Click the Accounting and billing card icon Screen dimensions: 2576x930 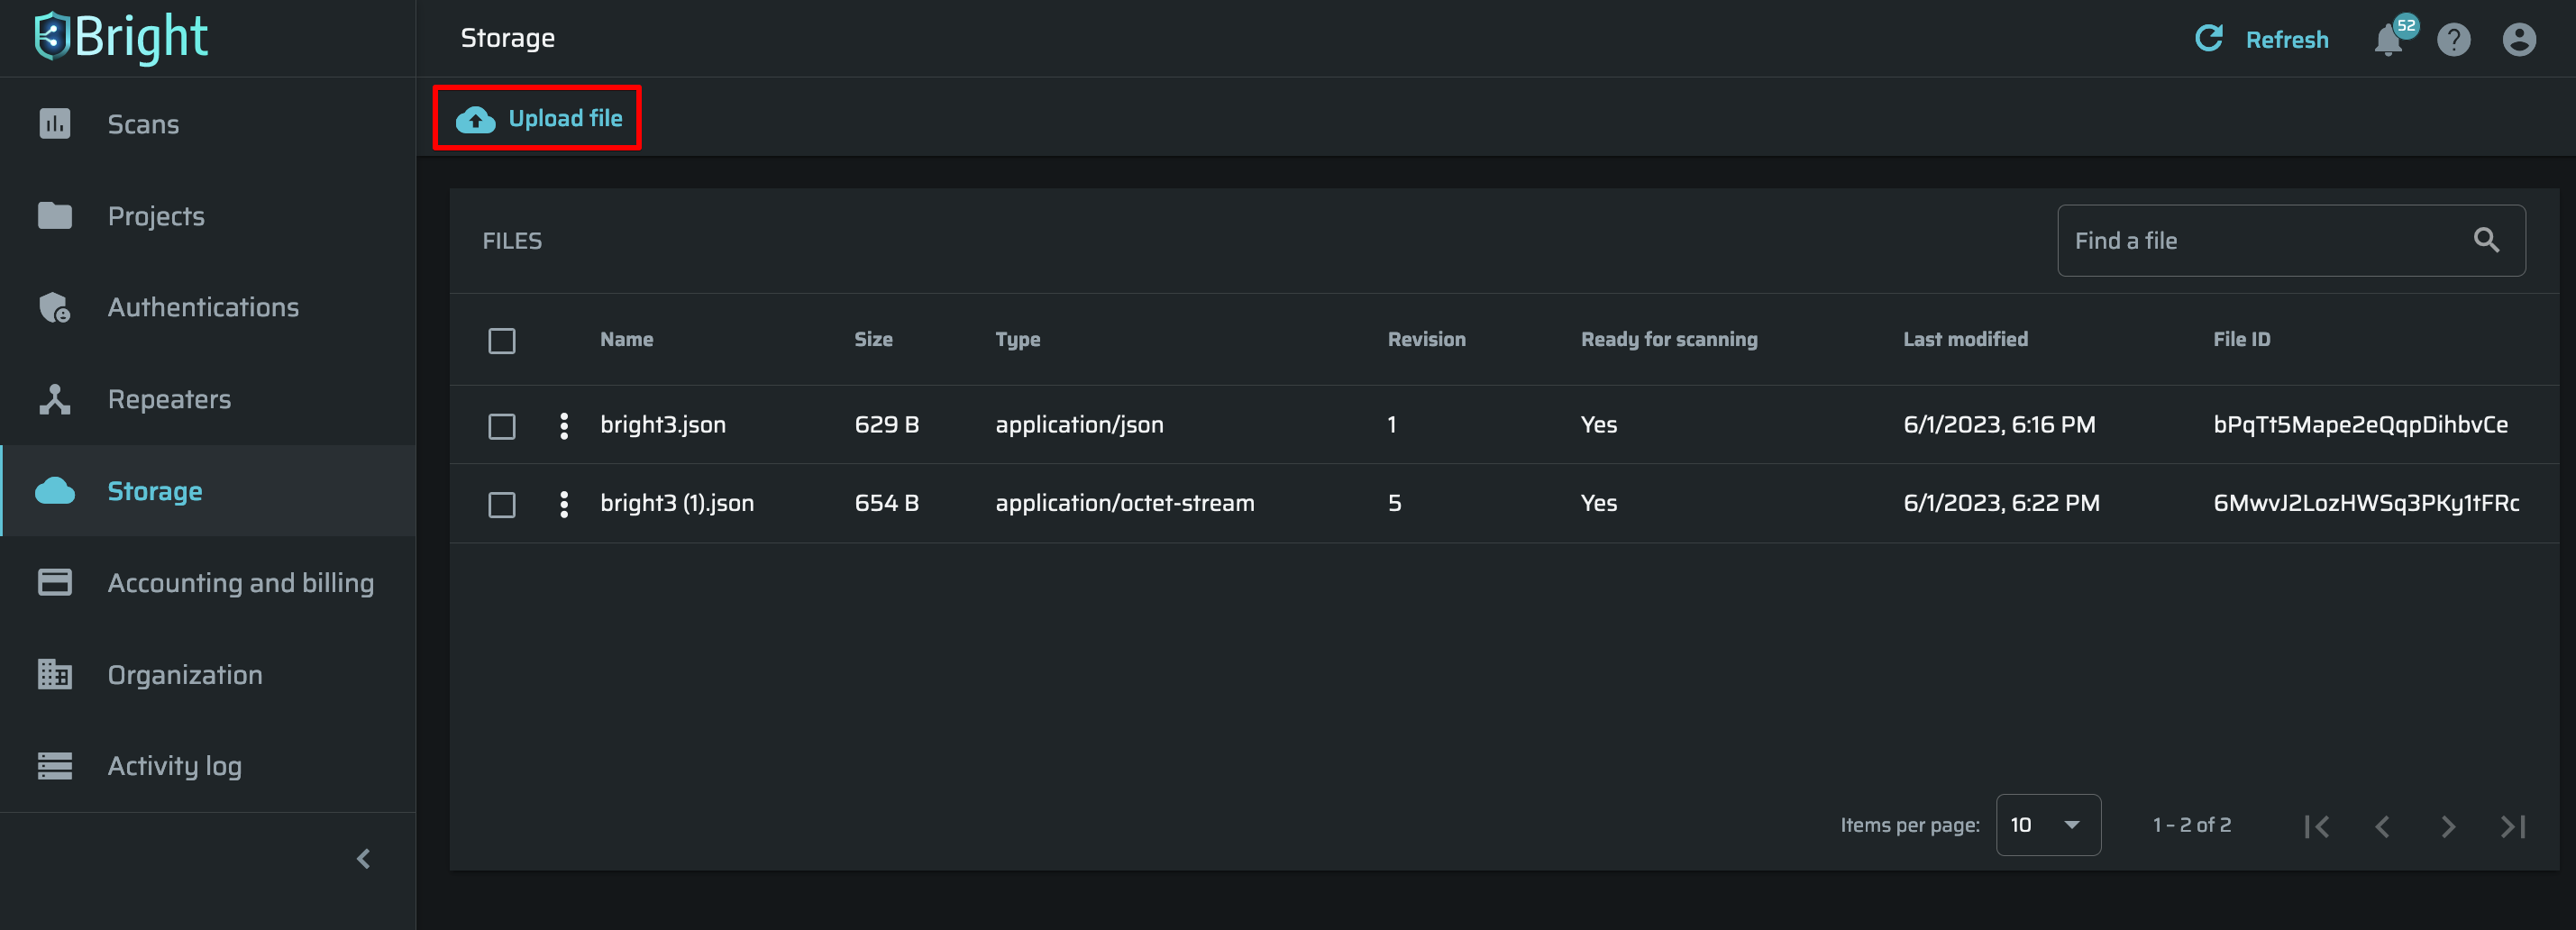point(55,582)
